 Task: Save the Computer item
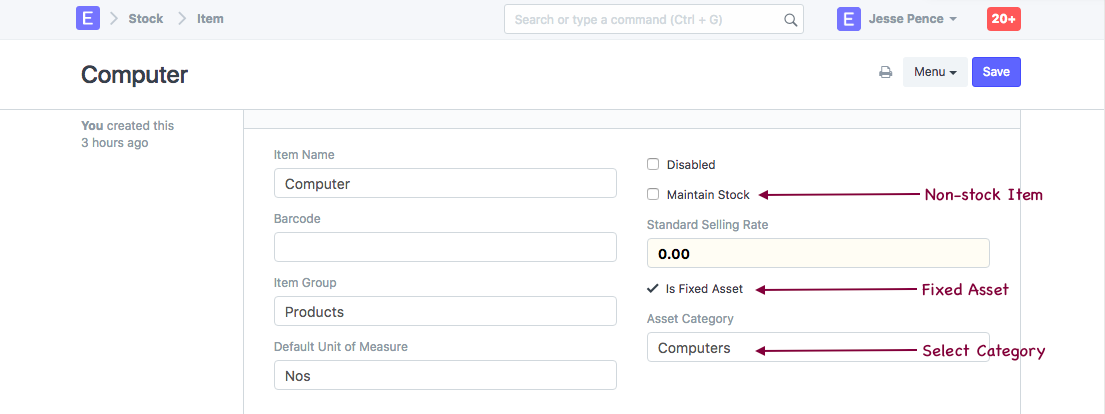pyautogui.click(x=995, y=72)
